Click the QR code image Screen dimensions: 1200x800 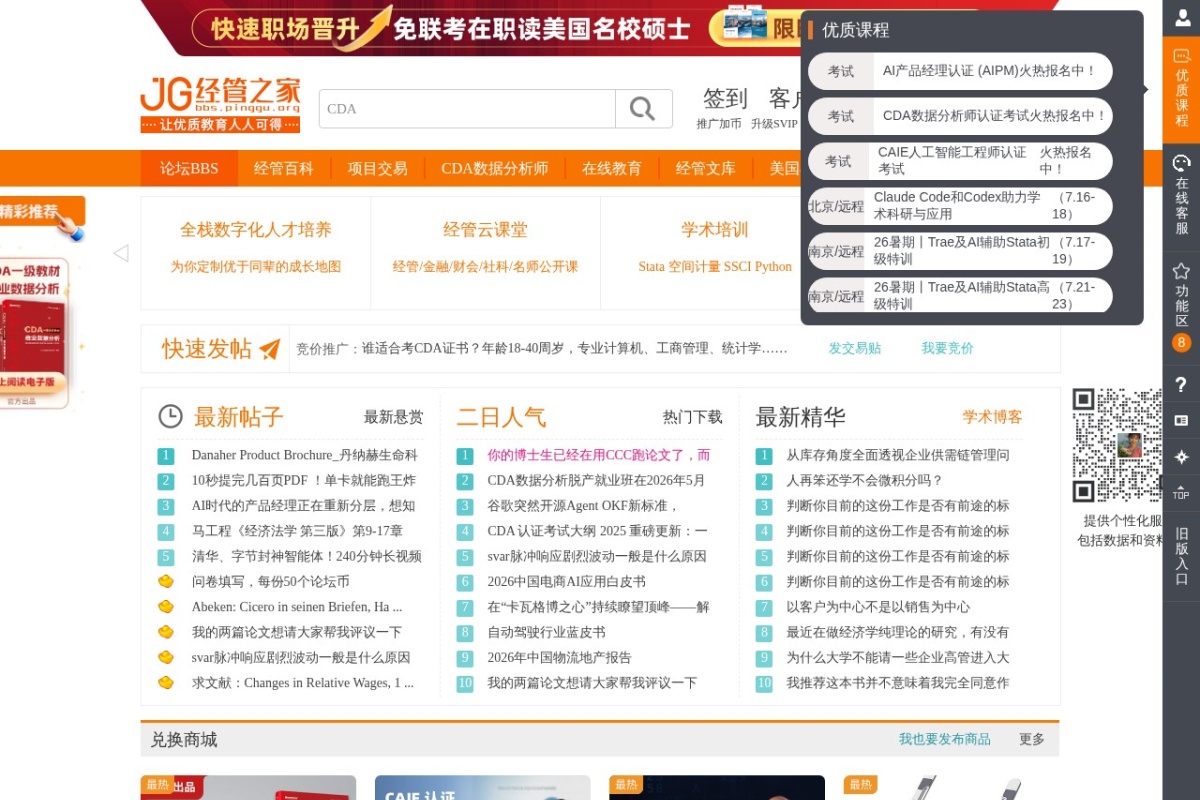[1117, 445]
